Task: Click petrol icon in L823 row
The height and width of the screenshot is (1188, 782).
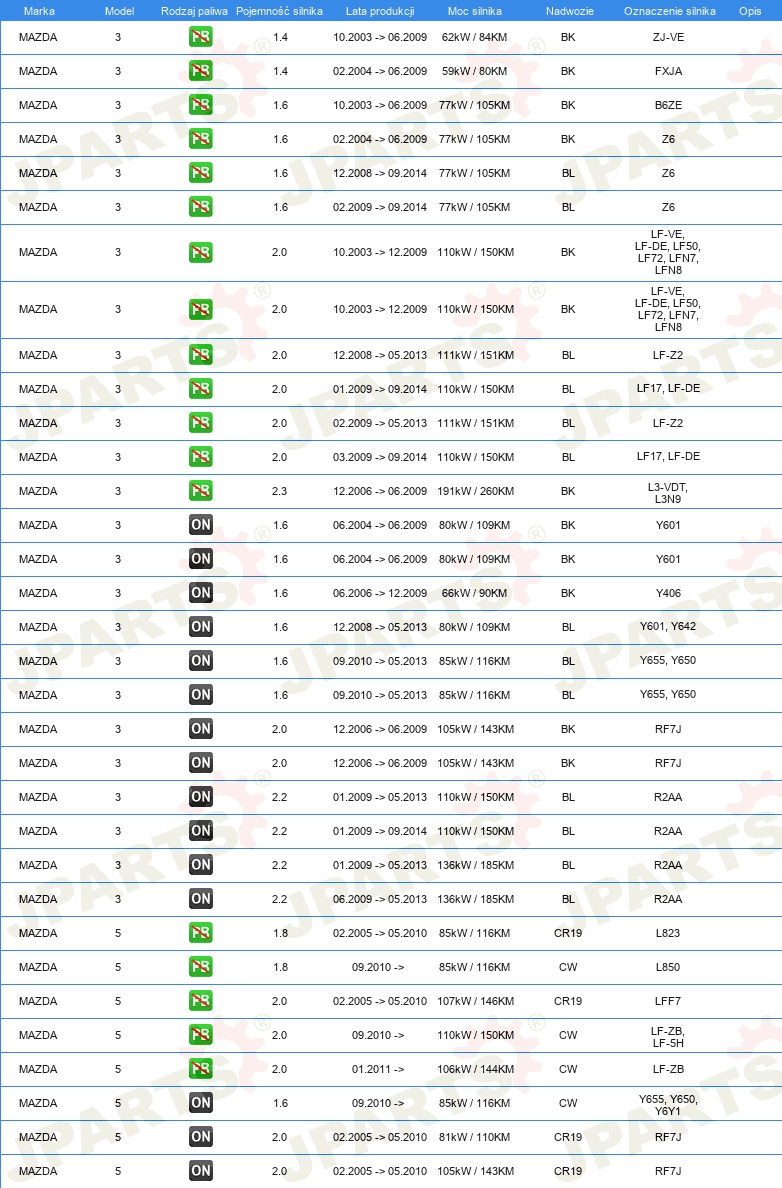Action: (201, 933)
